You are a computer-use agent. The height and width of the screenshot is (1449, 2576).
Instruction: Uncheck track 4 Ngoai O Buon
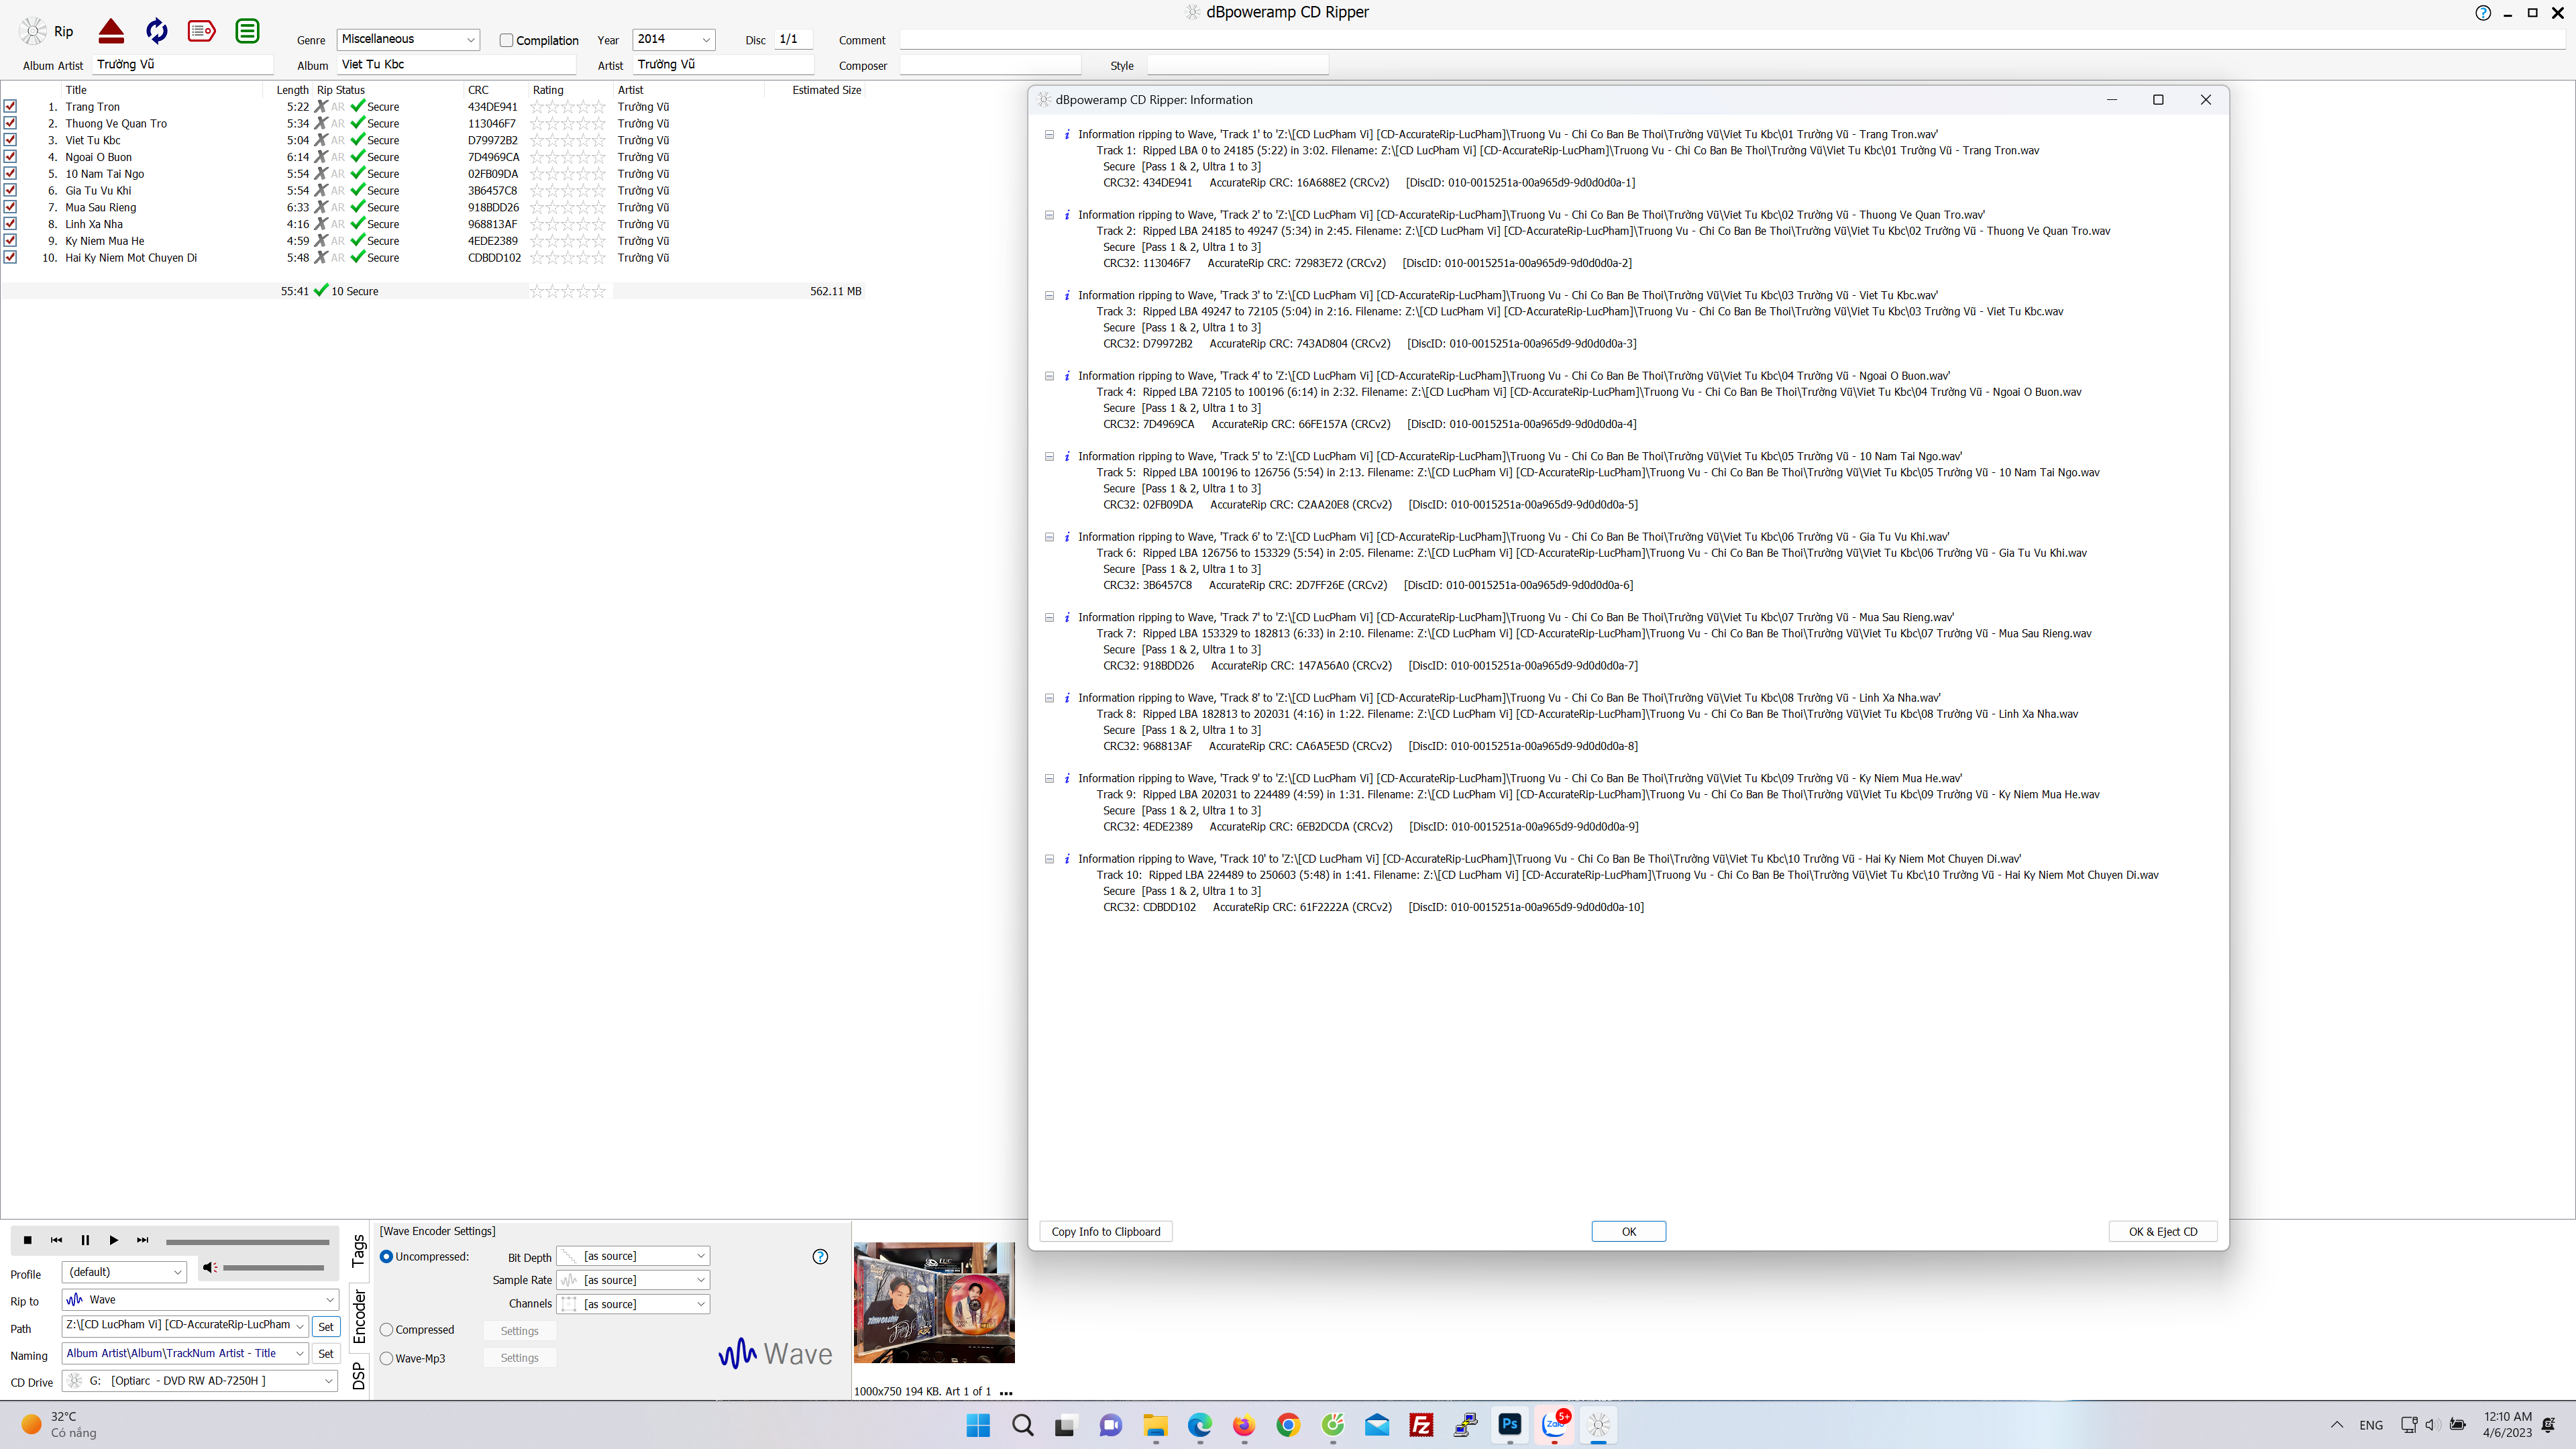(x=10, y=157)
